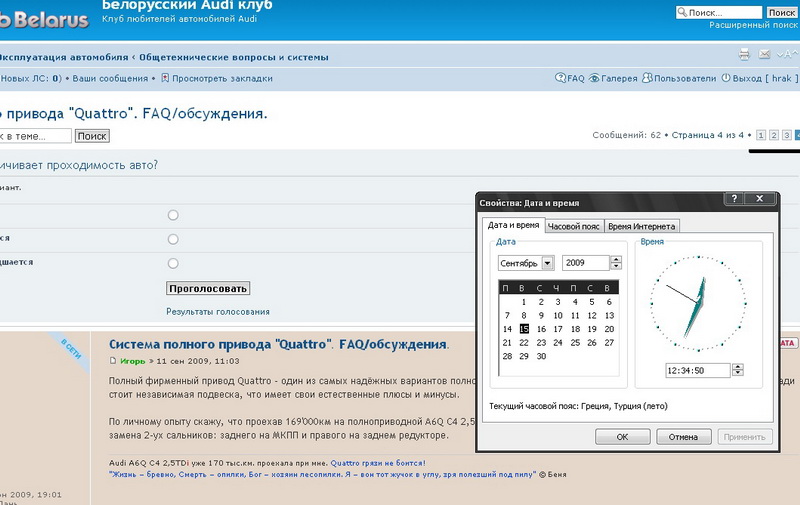This screenshot has width=800, height=505.
Task: Click the Выход logout power icon
Action: click(725, 78)
